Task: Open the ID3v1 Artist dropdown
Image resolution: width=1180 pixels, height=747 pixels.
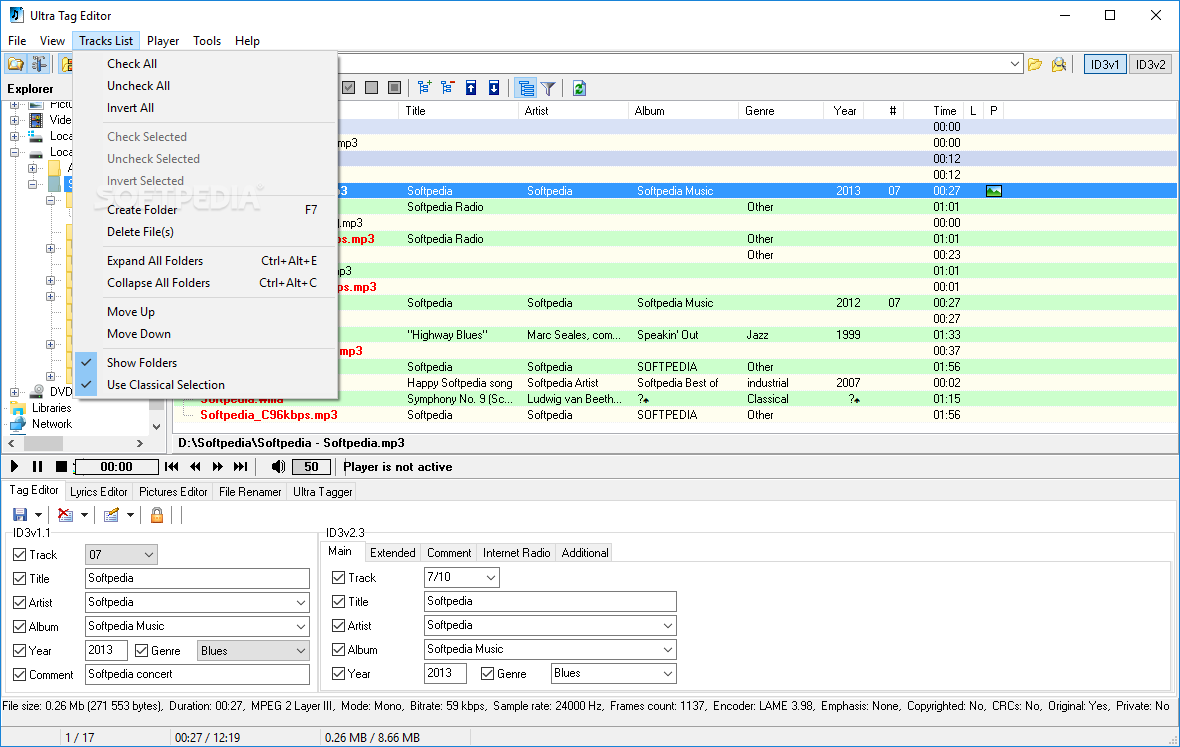Action: tap(301, 603)
